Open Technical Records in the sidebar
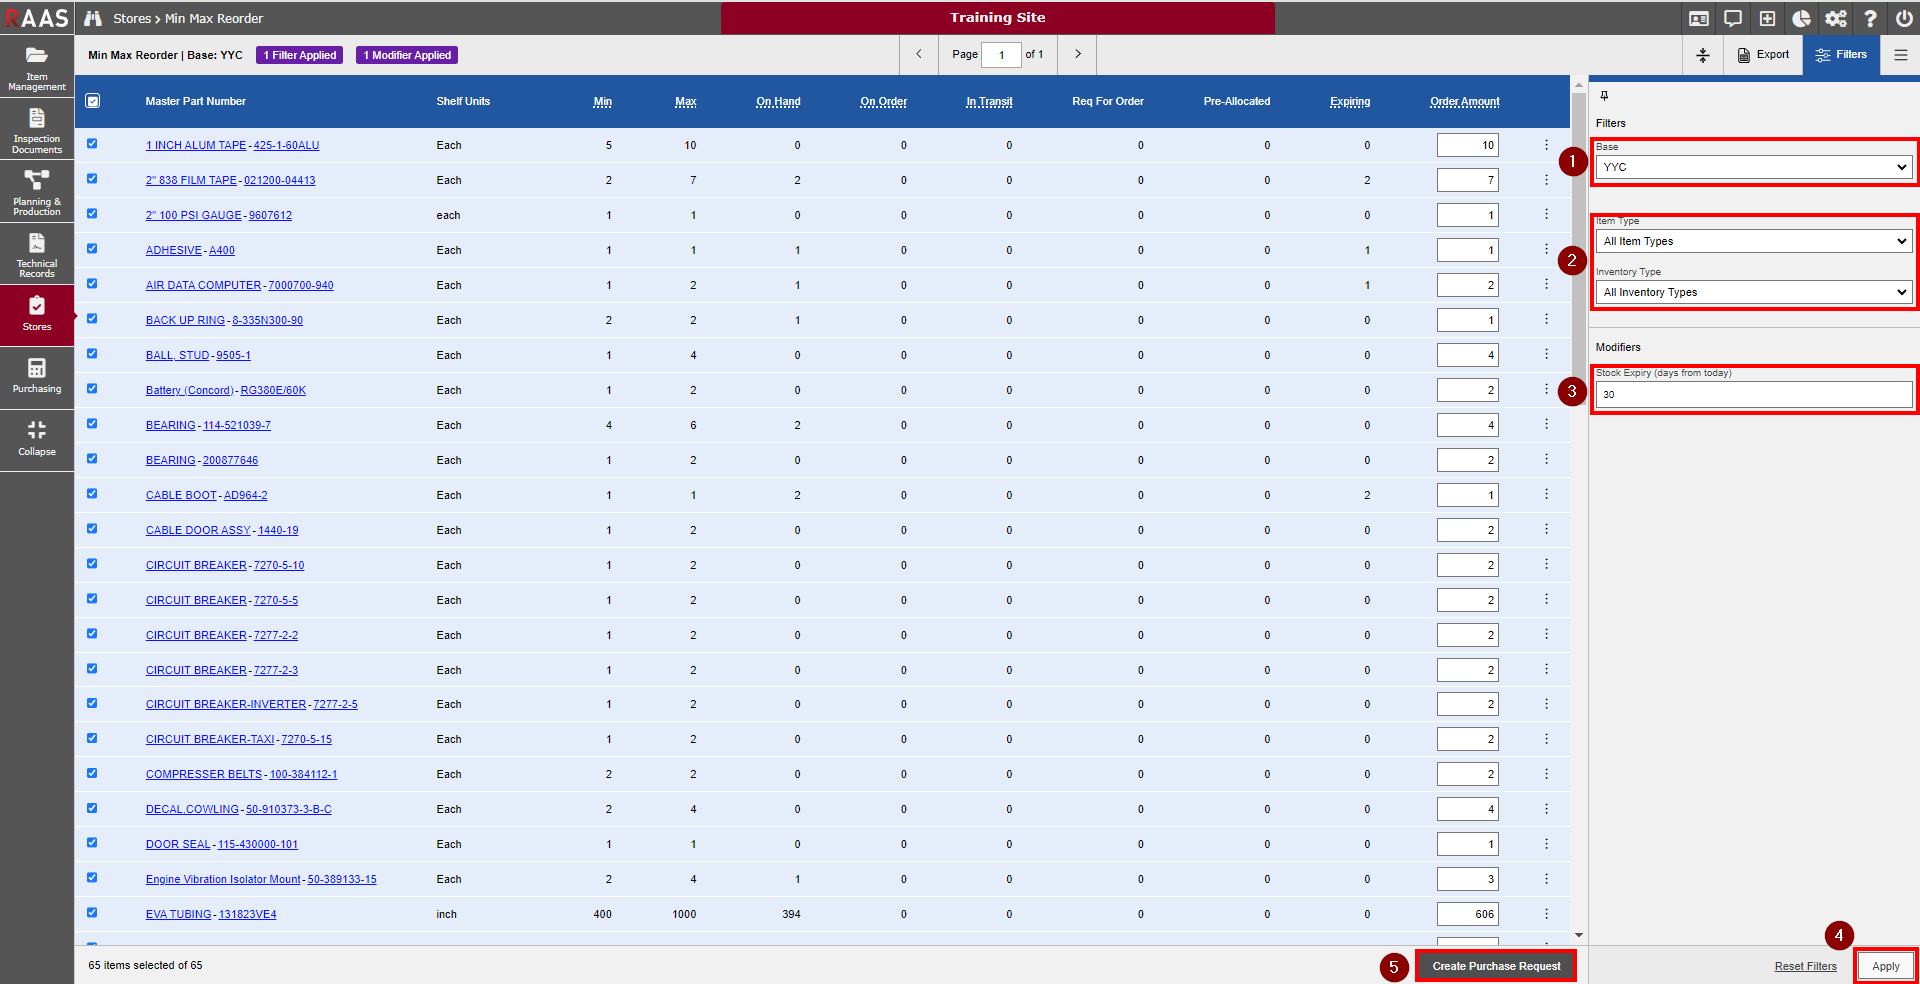 tap(37, 254)
